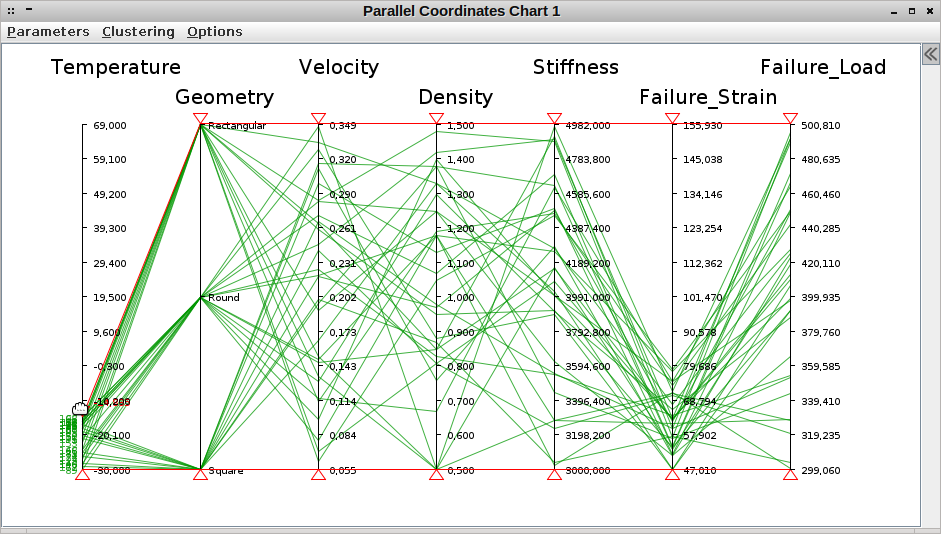Click the Failure_Load axis lower filter triangle

tap(790, 475)
